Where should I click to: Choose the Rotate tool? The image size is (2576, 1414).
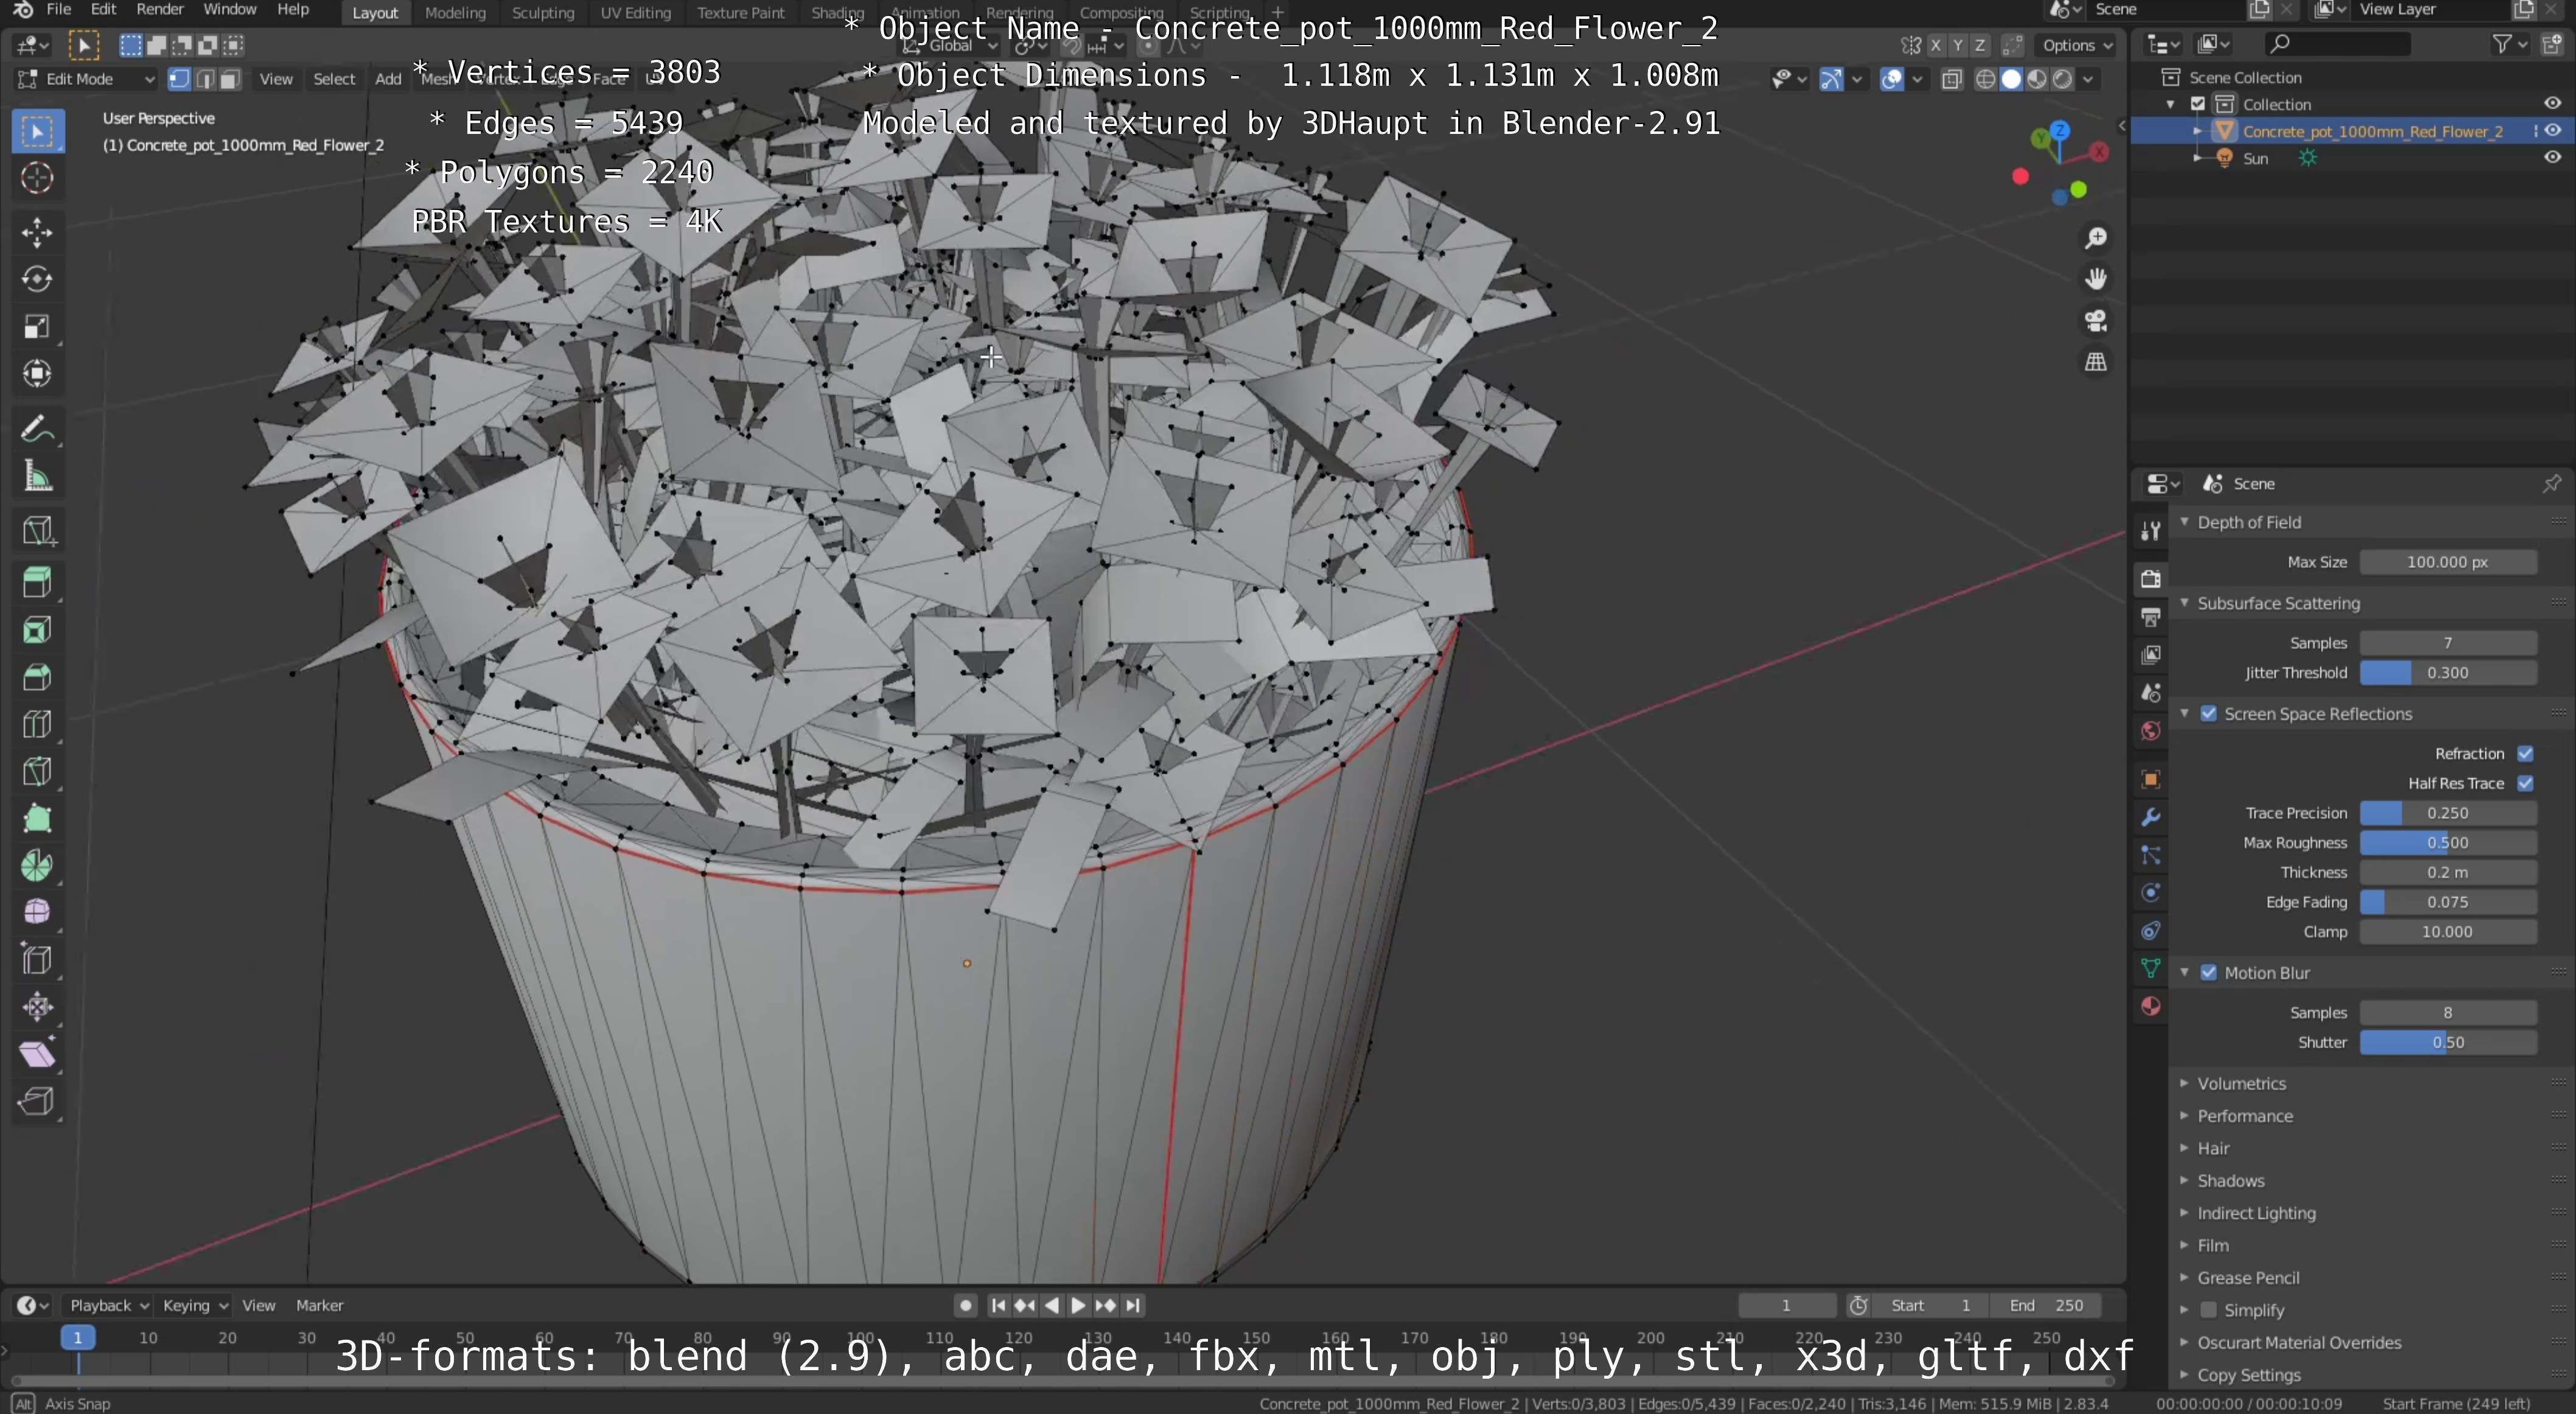(x=38, y=279)
